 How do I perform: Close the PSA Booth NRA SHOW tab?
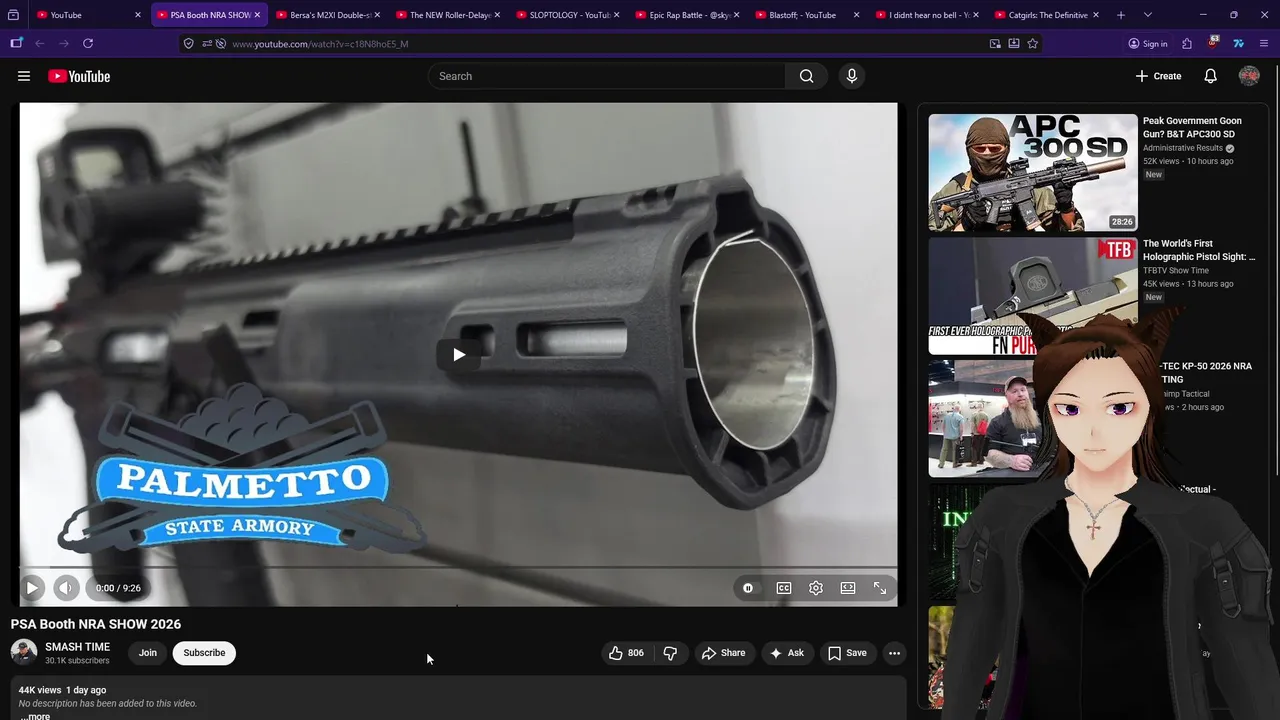[x=257, y=15]
